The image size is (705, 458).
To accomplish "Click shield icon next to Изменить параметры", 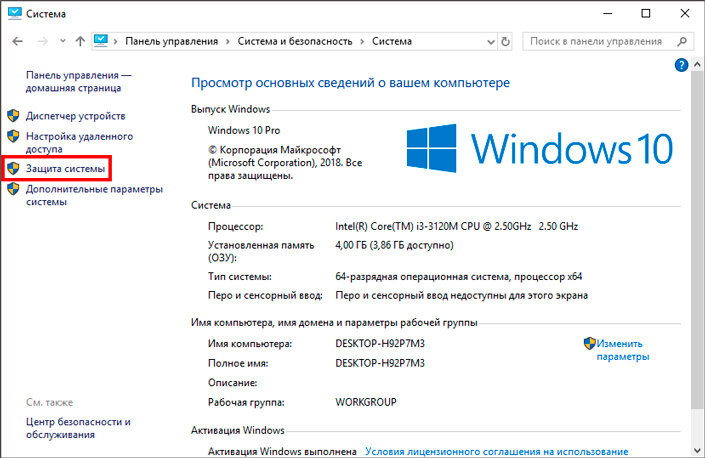I will tap(589, 343).
